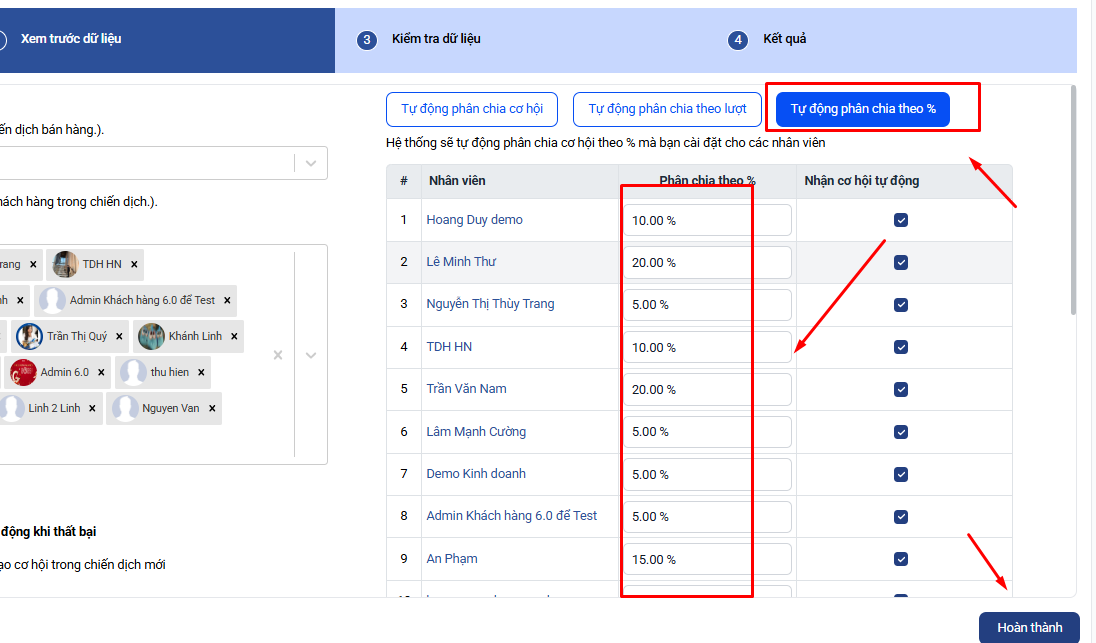Remove Nguyen Van tag

[212, 408]
